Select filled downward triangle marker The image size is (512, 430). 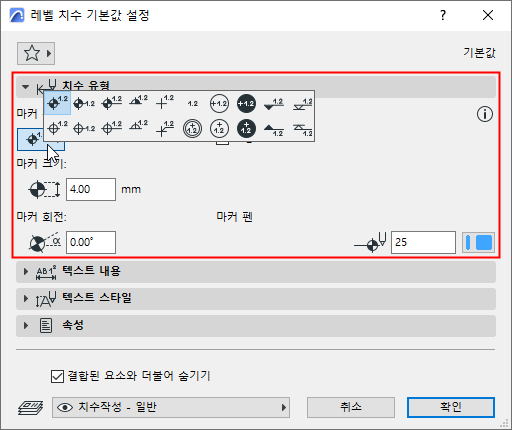point(273,103)
